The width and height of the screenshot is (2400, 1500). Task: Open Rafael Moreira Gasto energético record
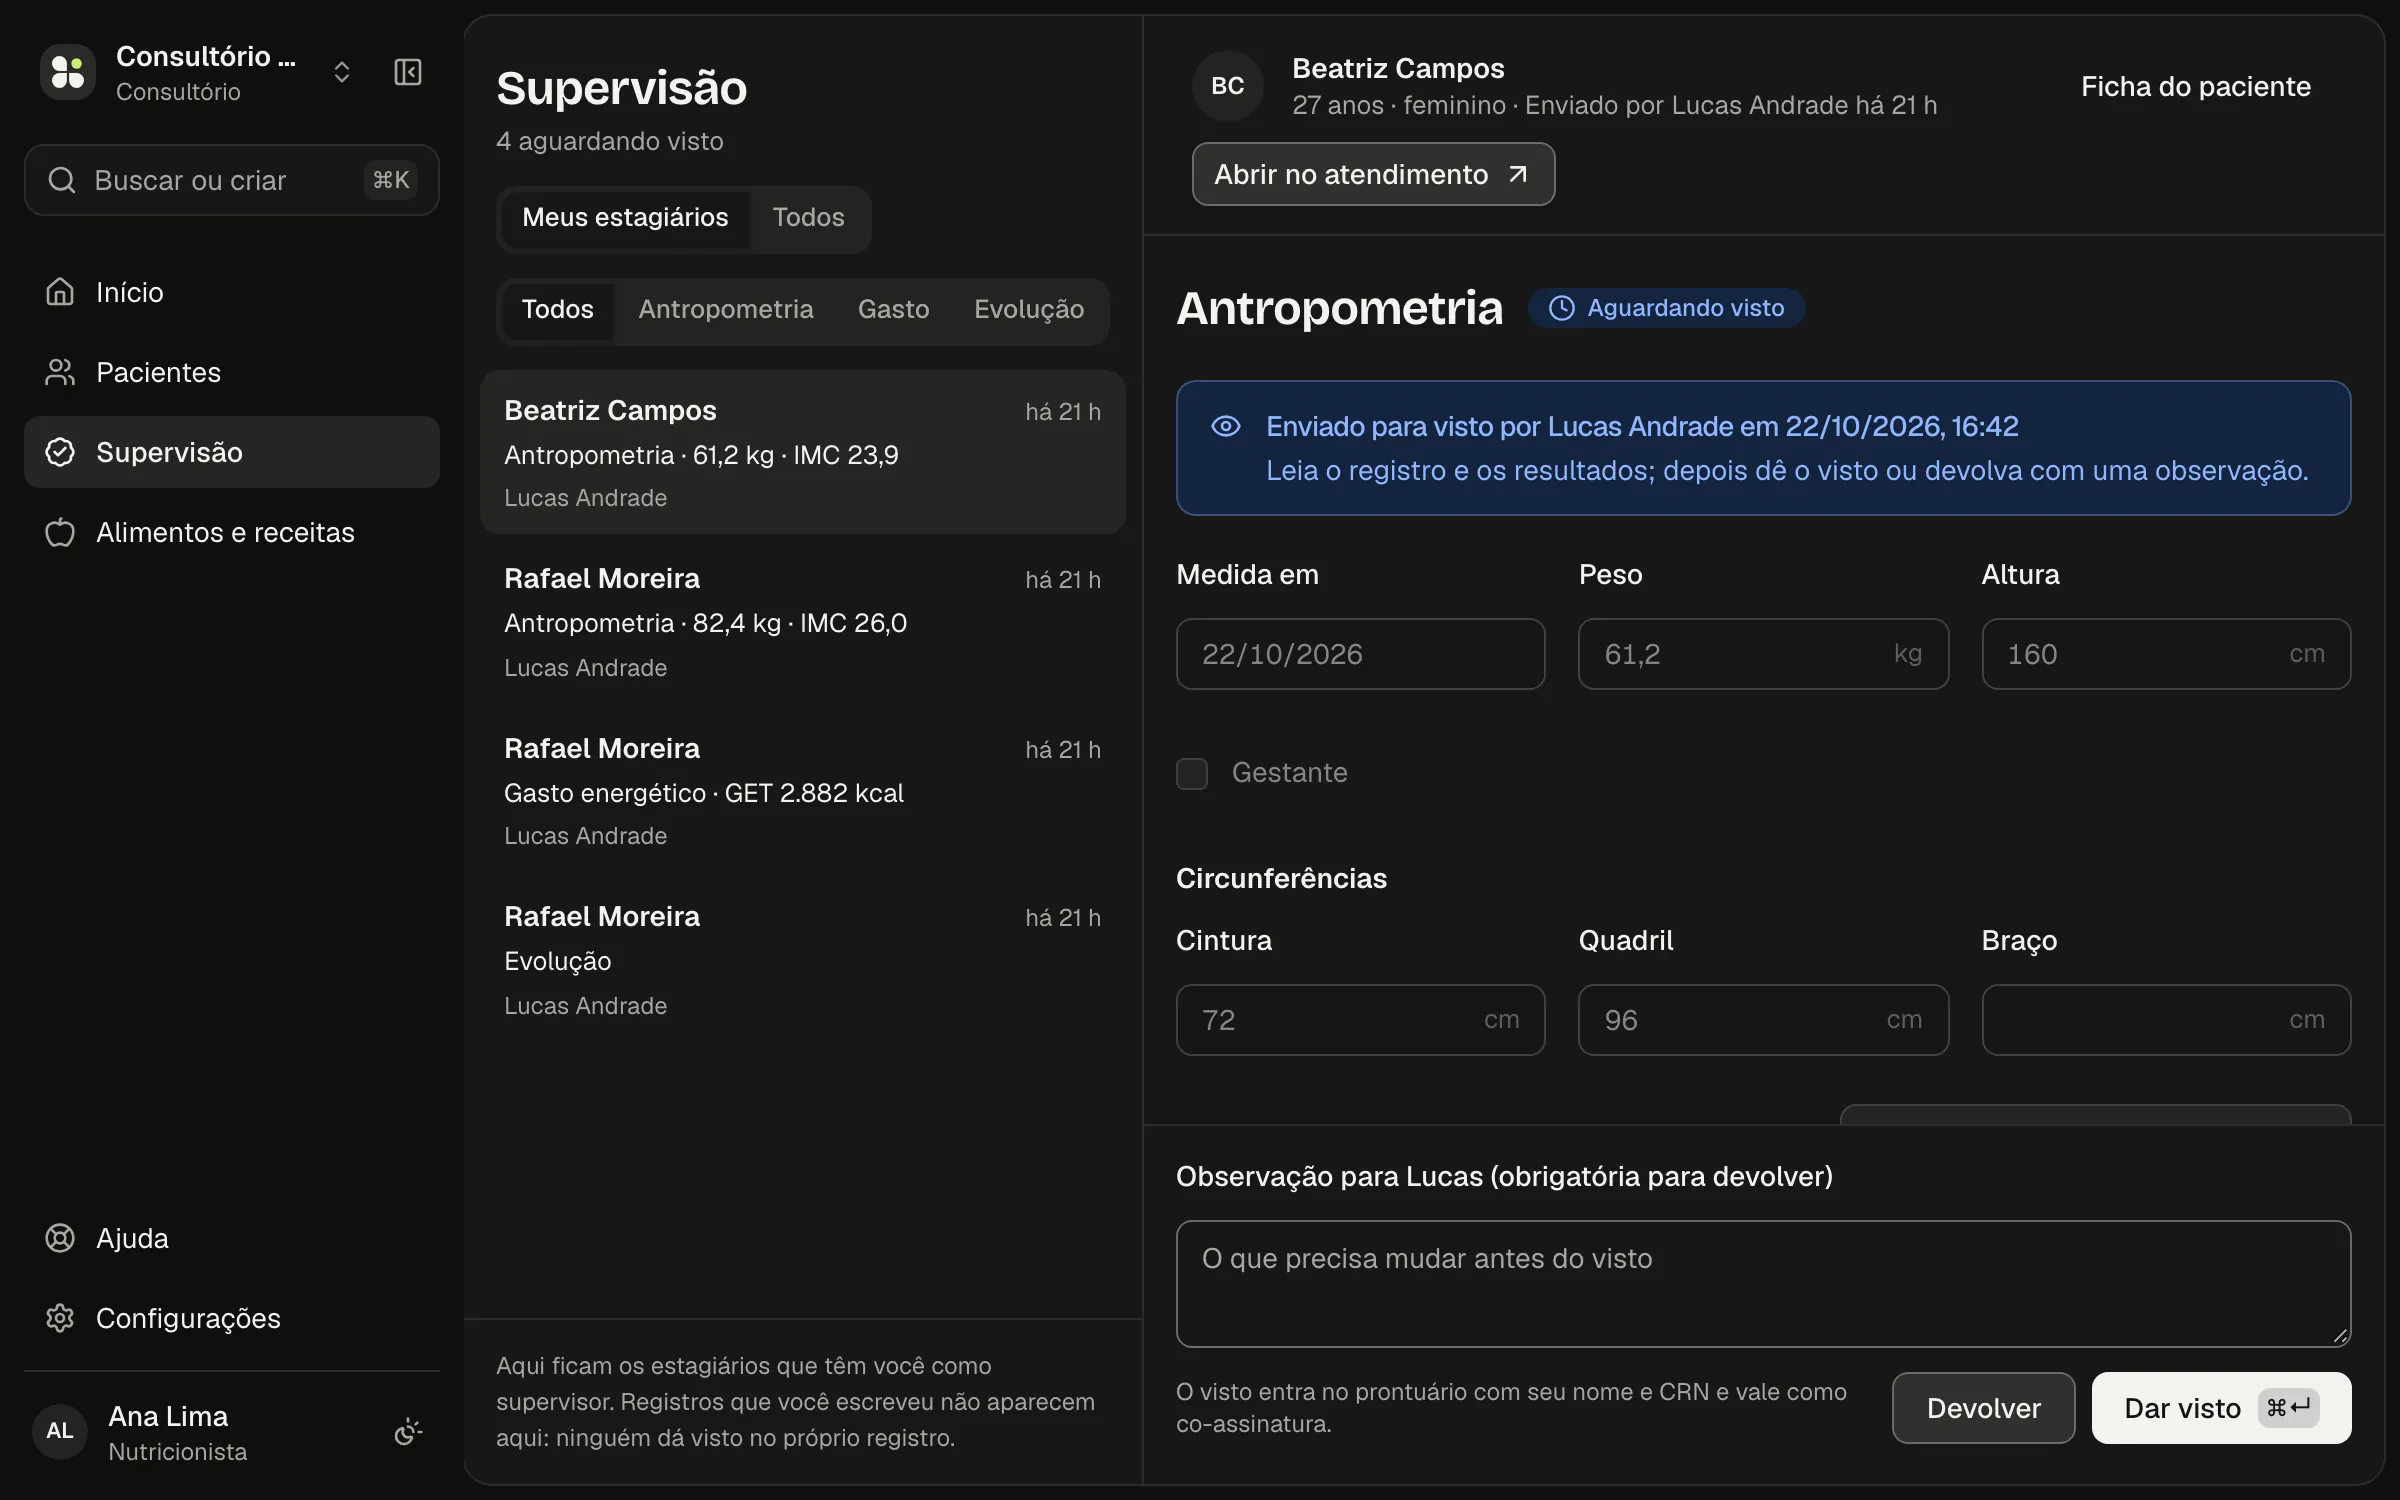(803, 790)
